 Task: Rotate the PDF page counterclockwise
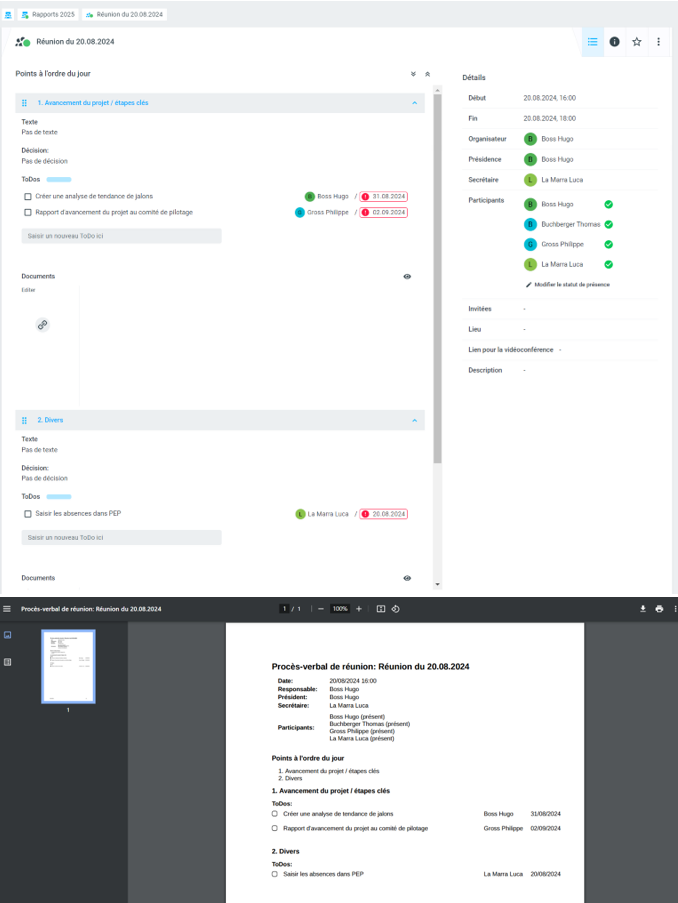click(x=396, y=608)
